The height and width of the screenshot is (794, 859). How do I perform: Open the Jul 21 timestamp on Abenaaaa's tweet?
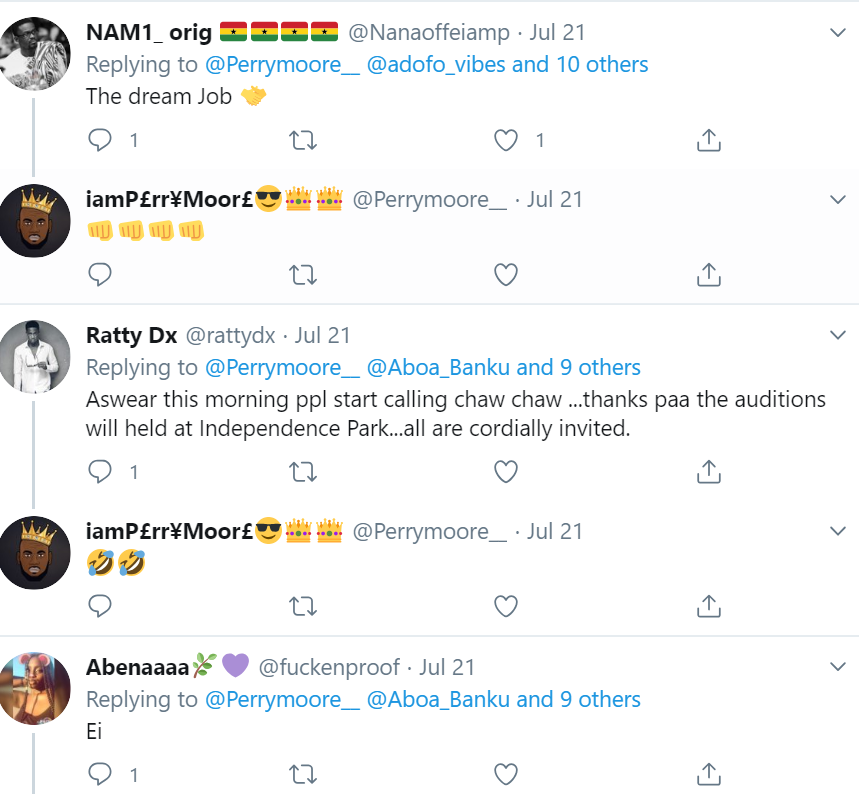point(447,667)
